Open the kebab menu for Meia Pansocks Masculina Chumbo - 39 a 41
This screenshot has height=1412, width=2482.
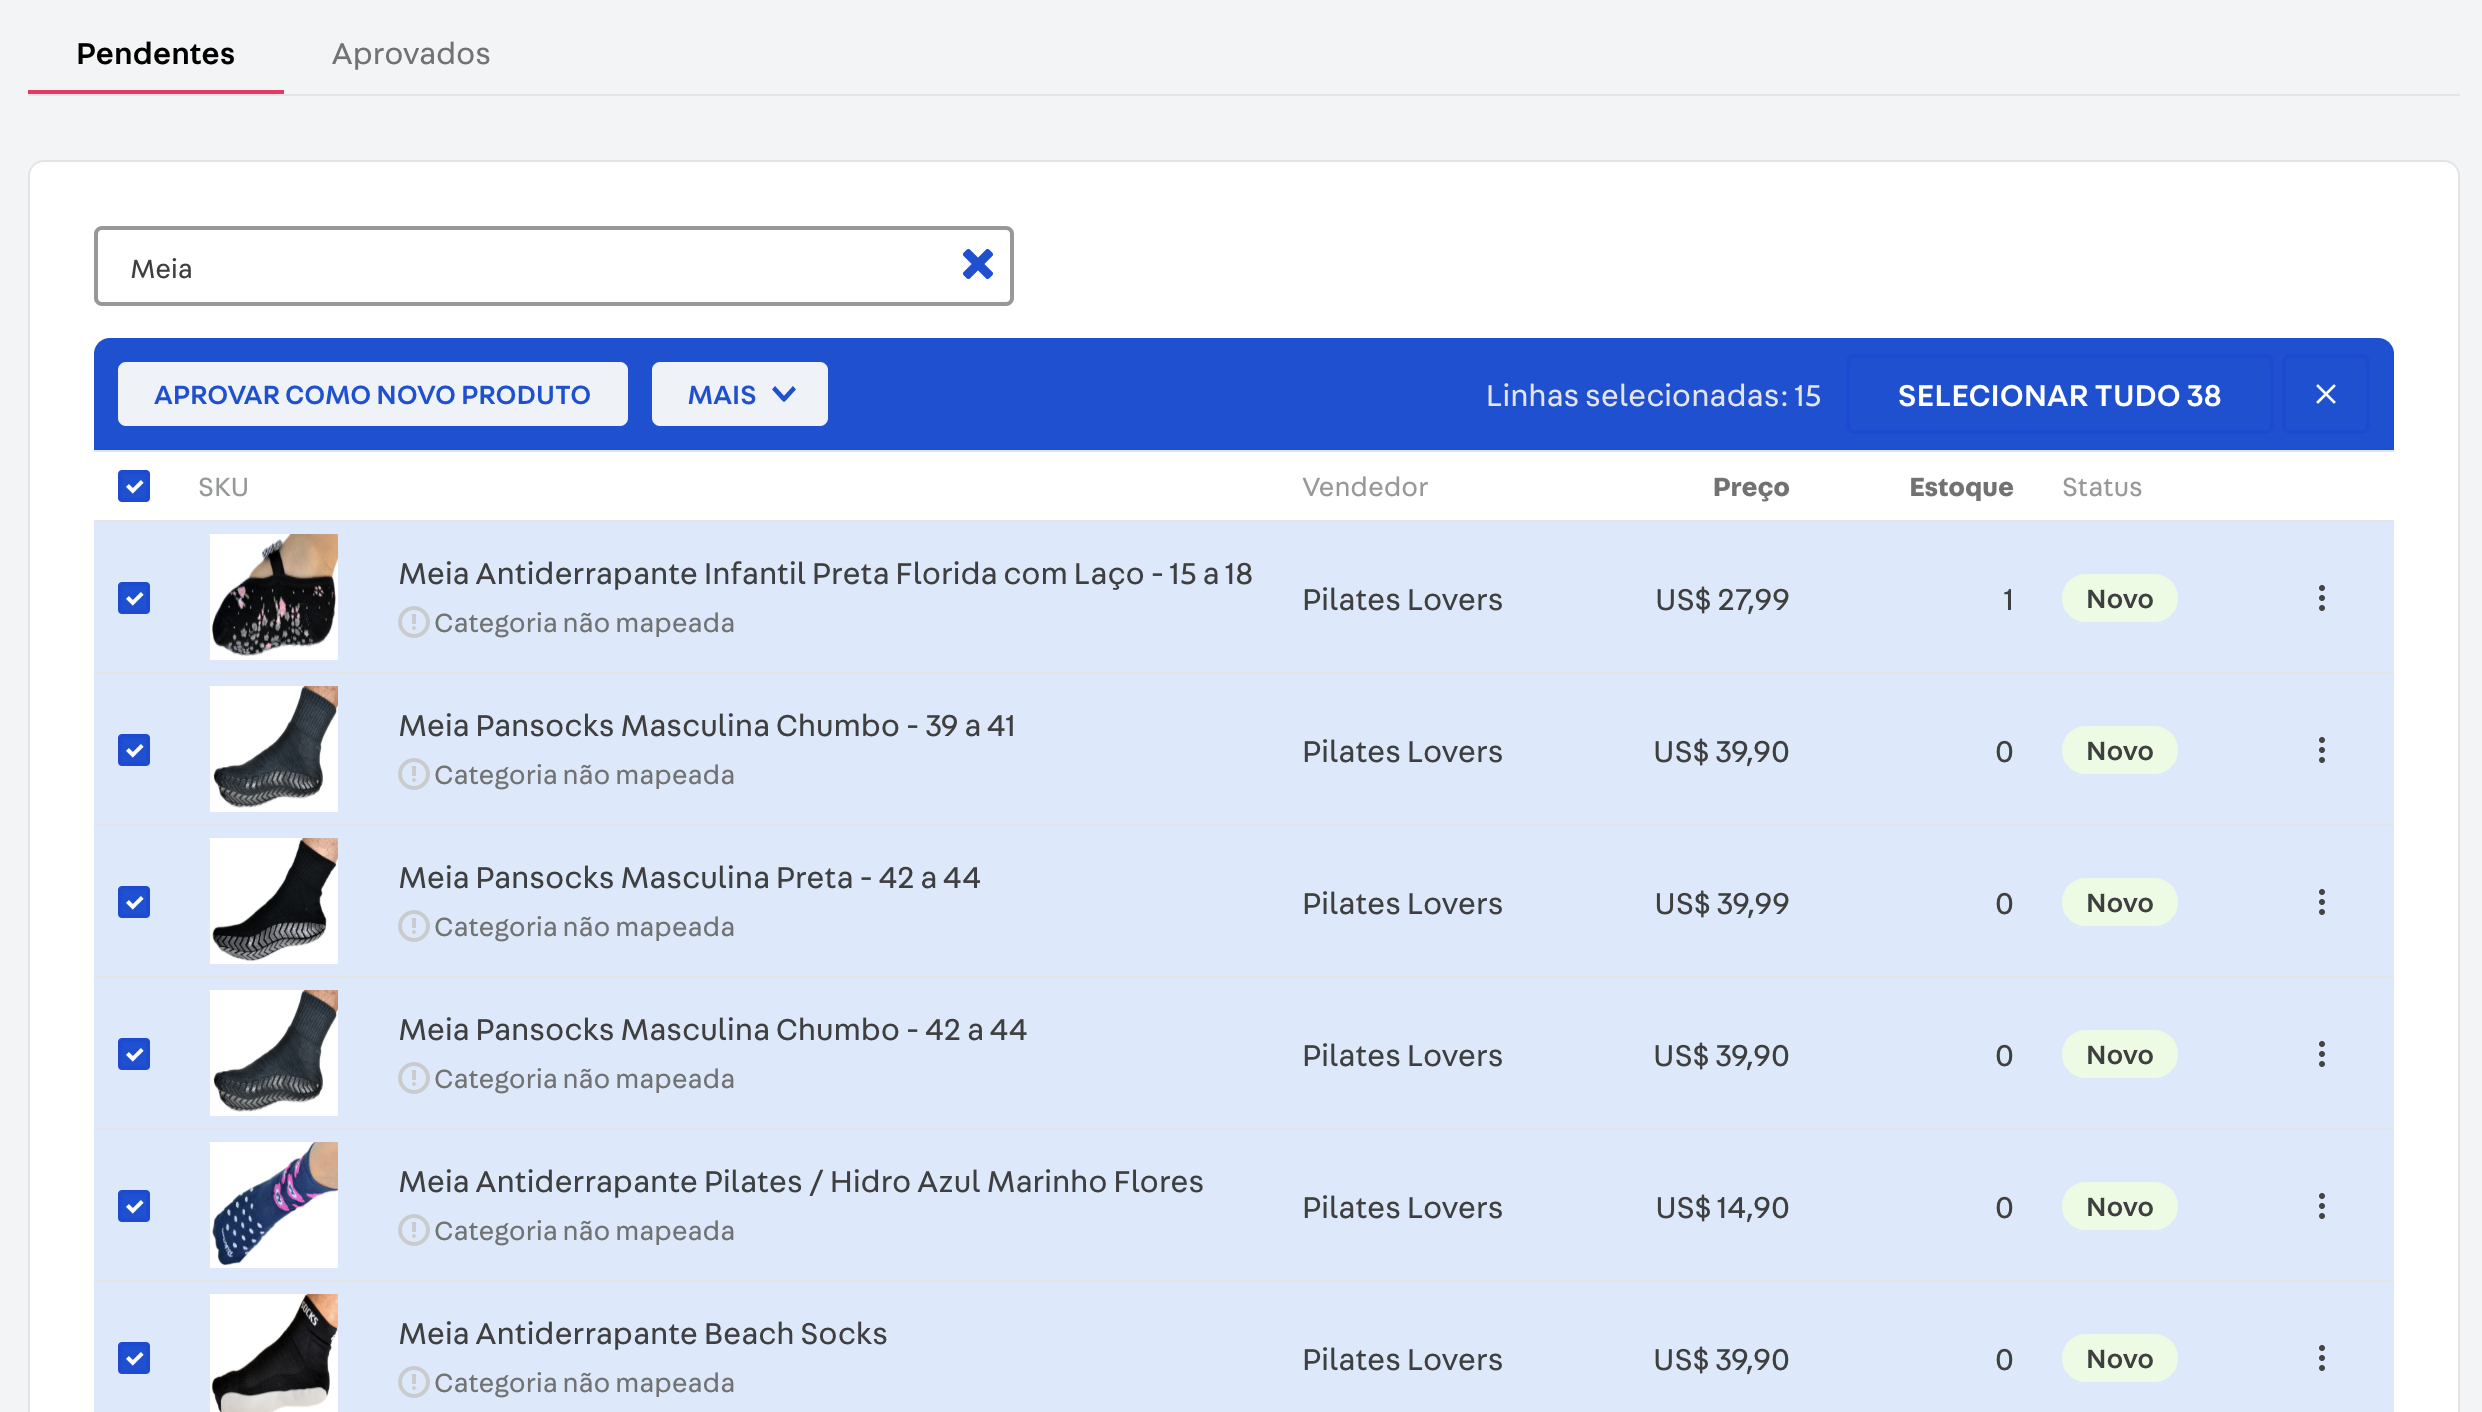2322,750
